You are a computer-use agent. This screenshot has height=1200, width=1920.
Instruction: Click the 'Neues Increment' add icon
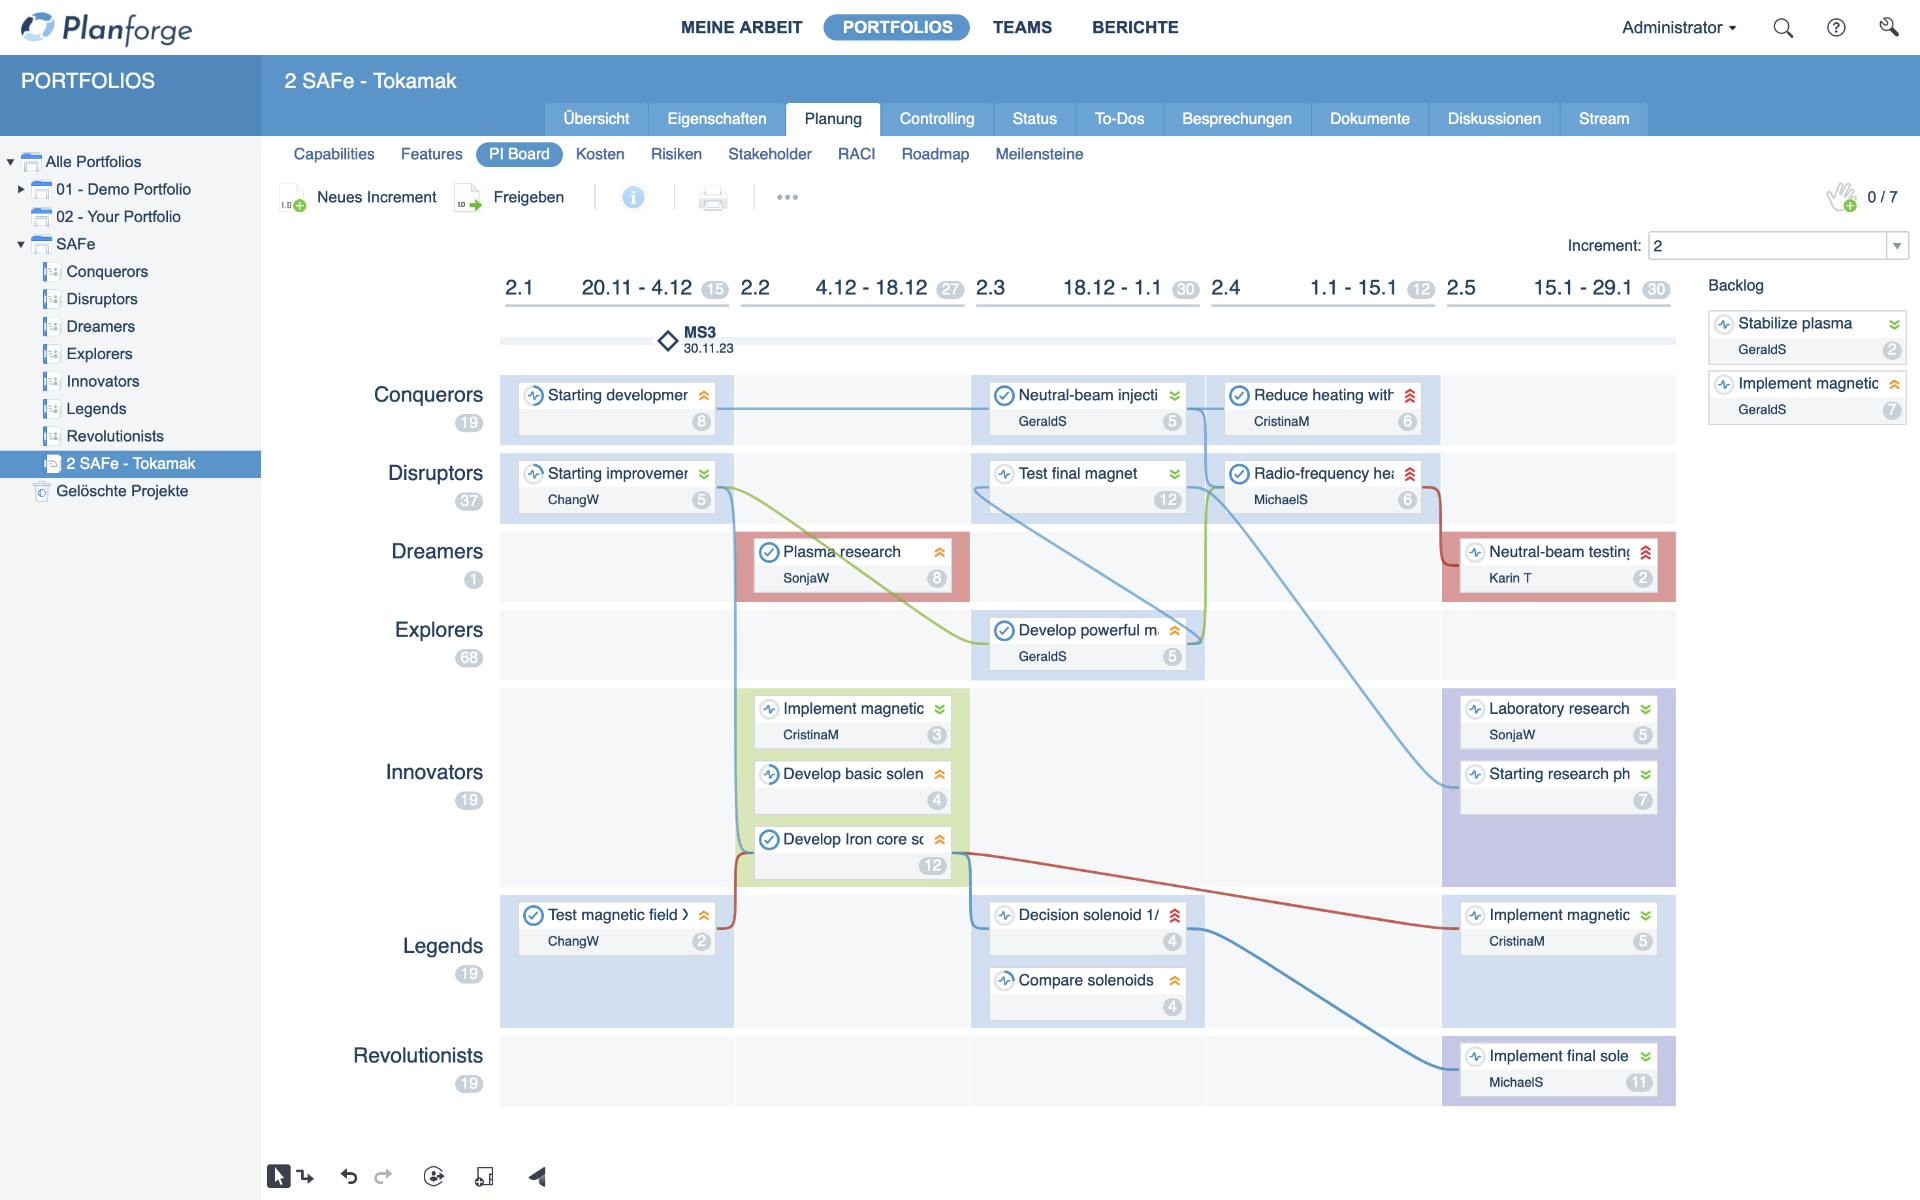coord(297,198)
